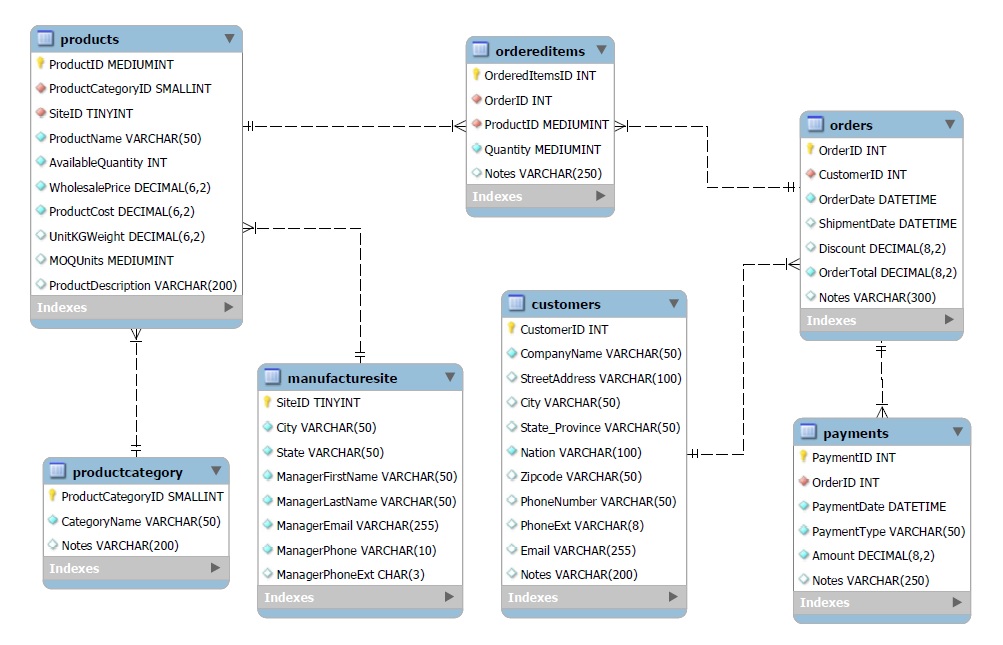
Task: Click the orders table header icon
Action: pyautogui.click(x=814, y=125)
